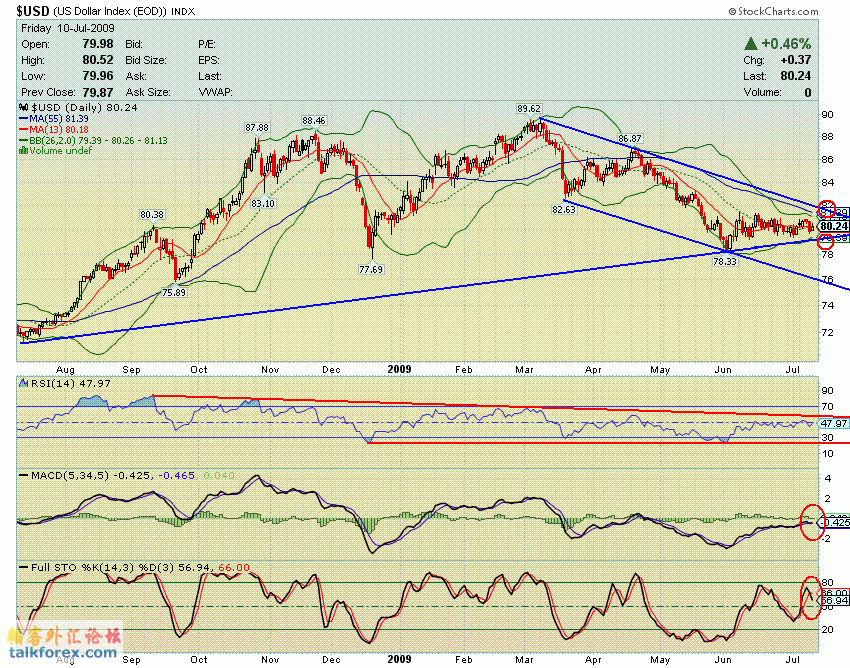This screenshot has height=668, width=850.
Task: Click the 86.87 April high label
Action: point(629,139)
